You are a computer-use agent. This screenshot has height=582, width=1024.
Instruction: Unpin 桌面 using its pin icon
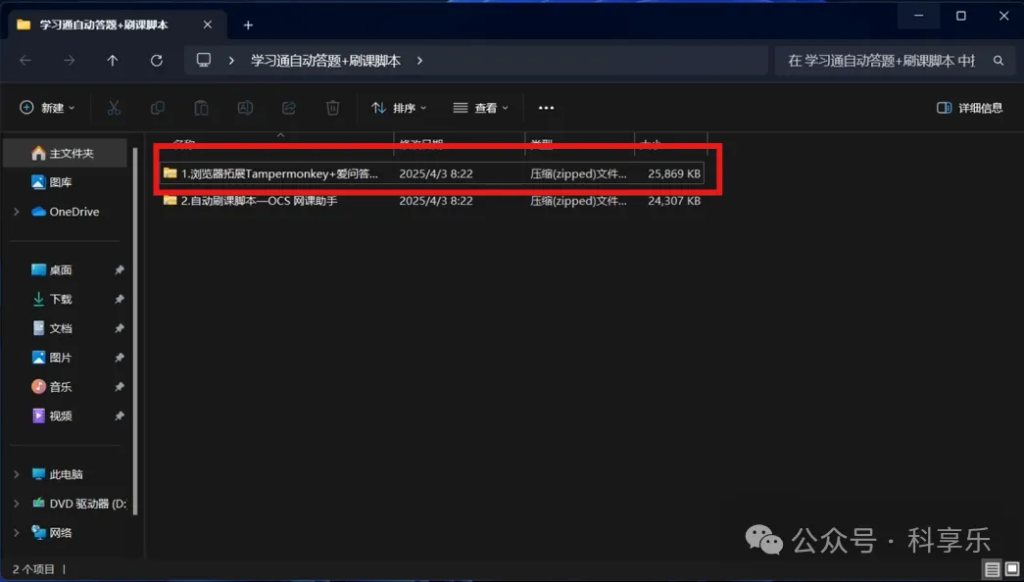click(x=119, y=270)
